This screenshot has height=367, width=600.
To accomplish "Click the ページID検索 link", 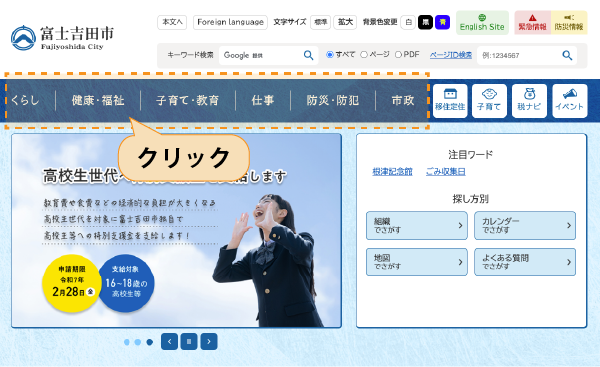I will click(451, 55).
